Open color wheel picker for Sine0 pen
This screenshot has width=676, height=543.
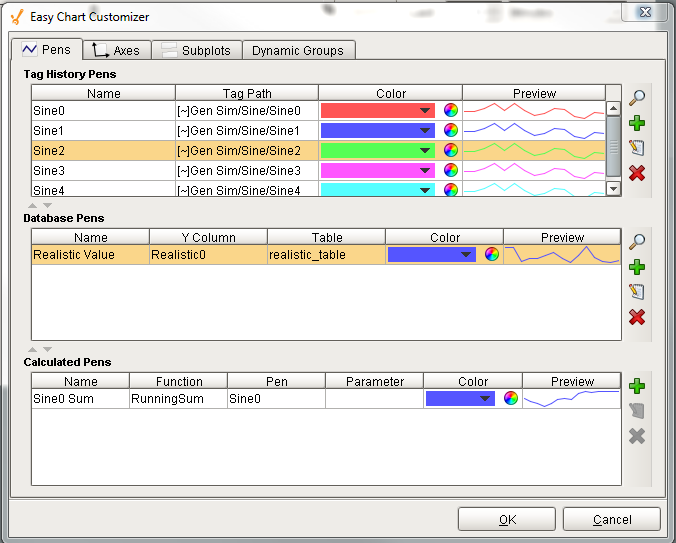point(451,111)
